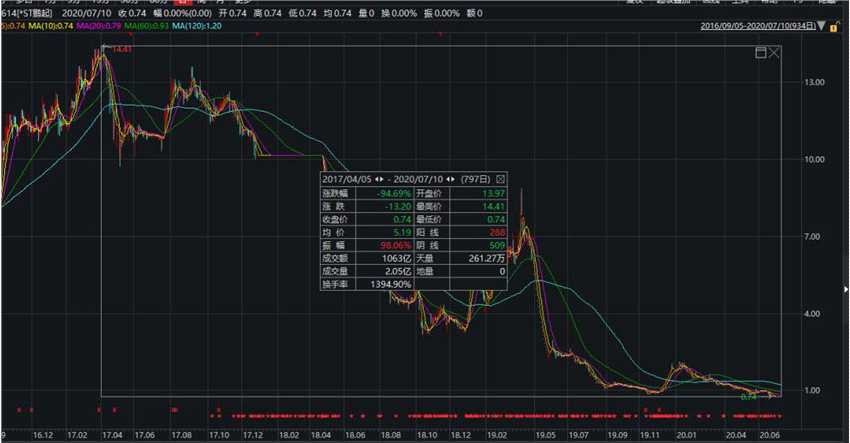Click the 16.12 date axis label

43,435
